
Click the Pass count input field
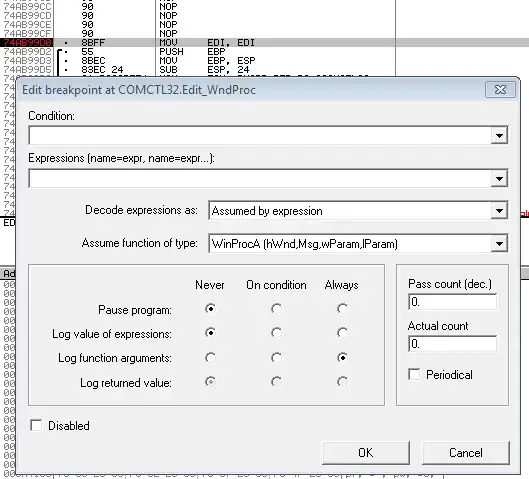click(452, 302)
